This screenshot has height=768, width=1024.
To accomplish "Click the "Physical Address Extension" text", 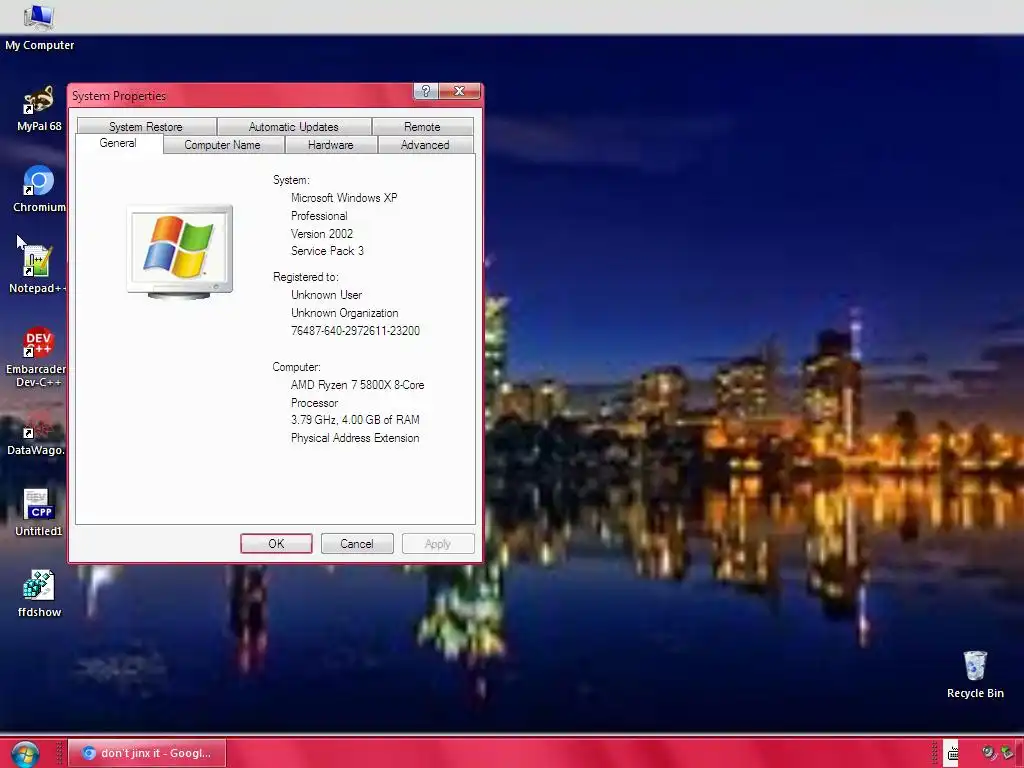I will (x=355, y=438).
